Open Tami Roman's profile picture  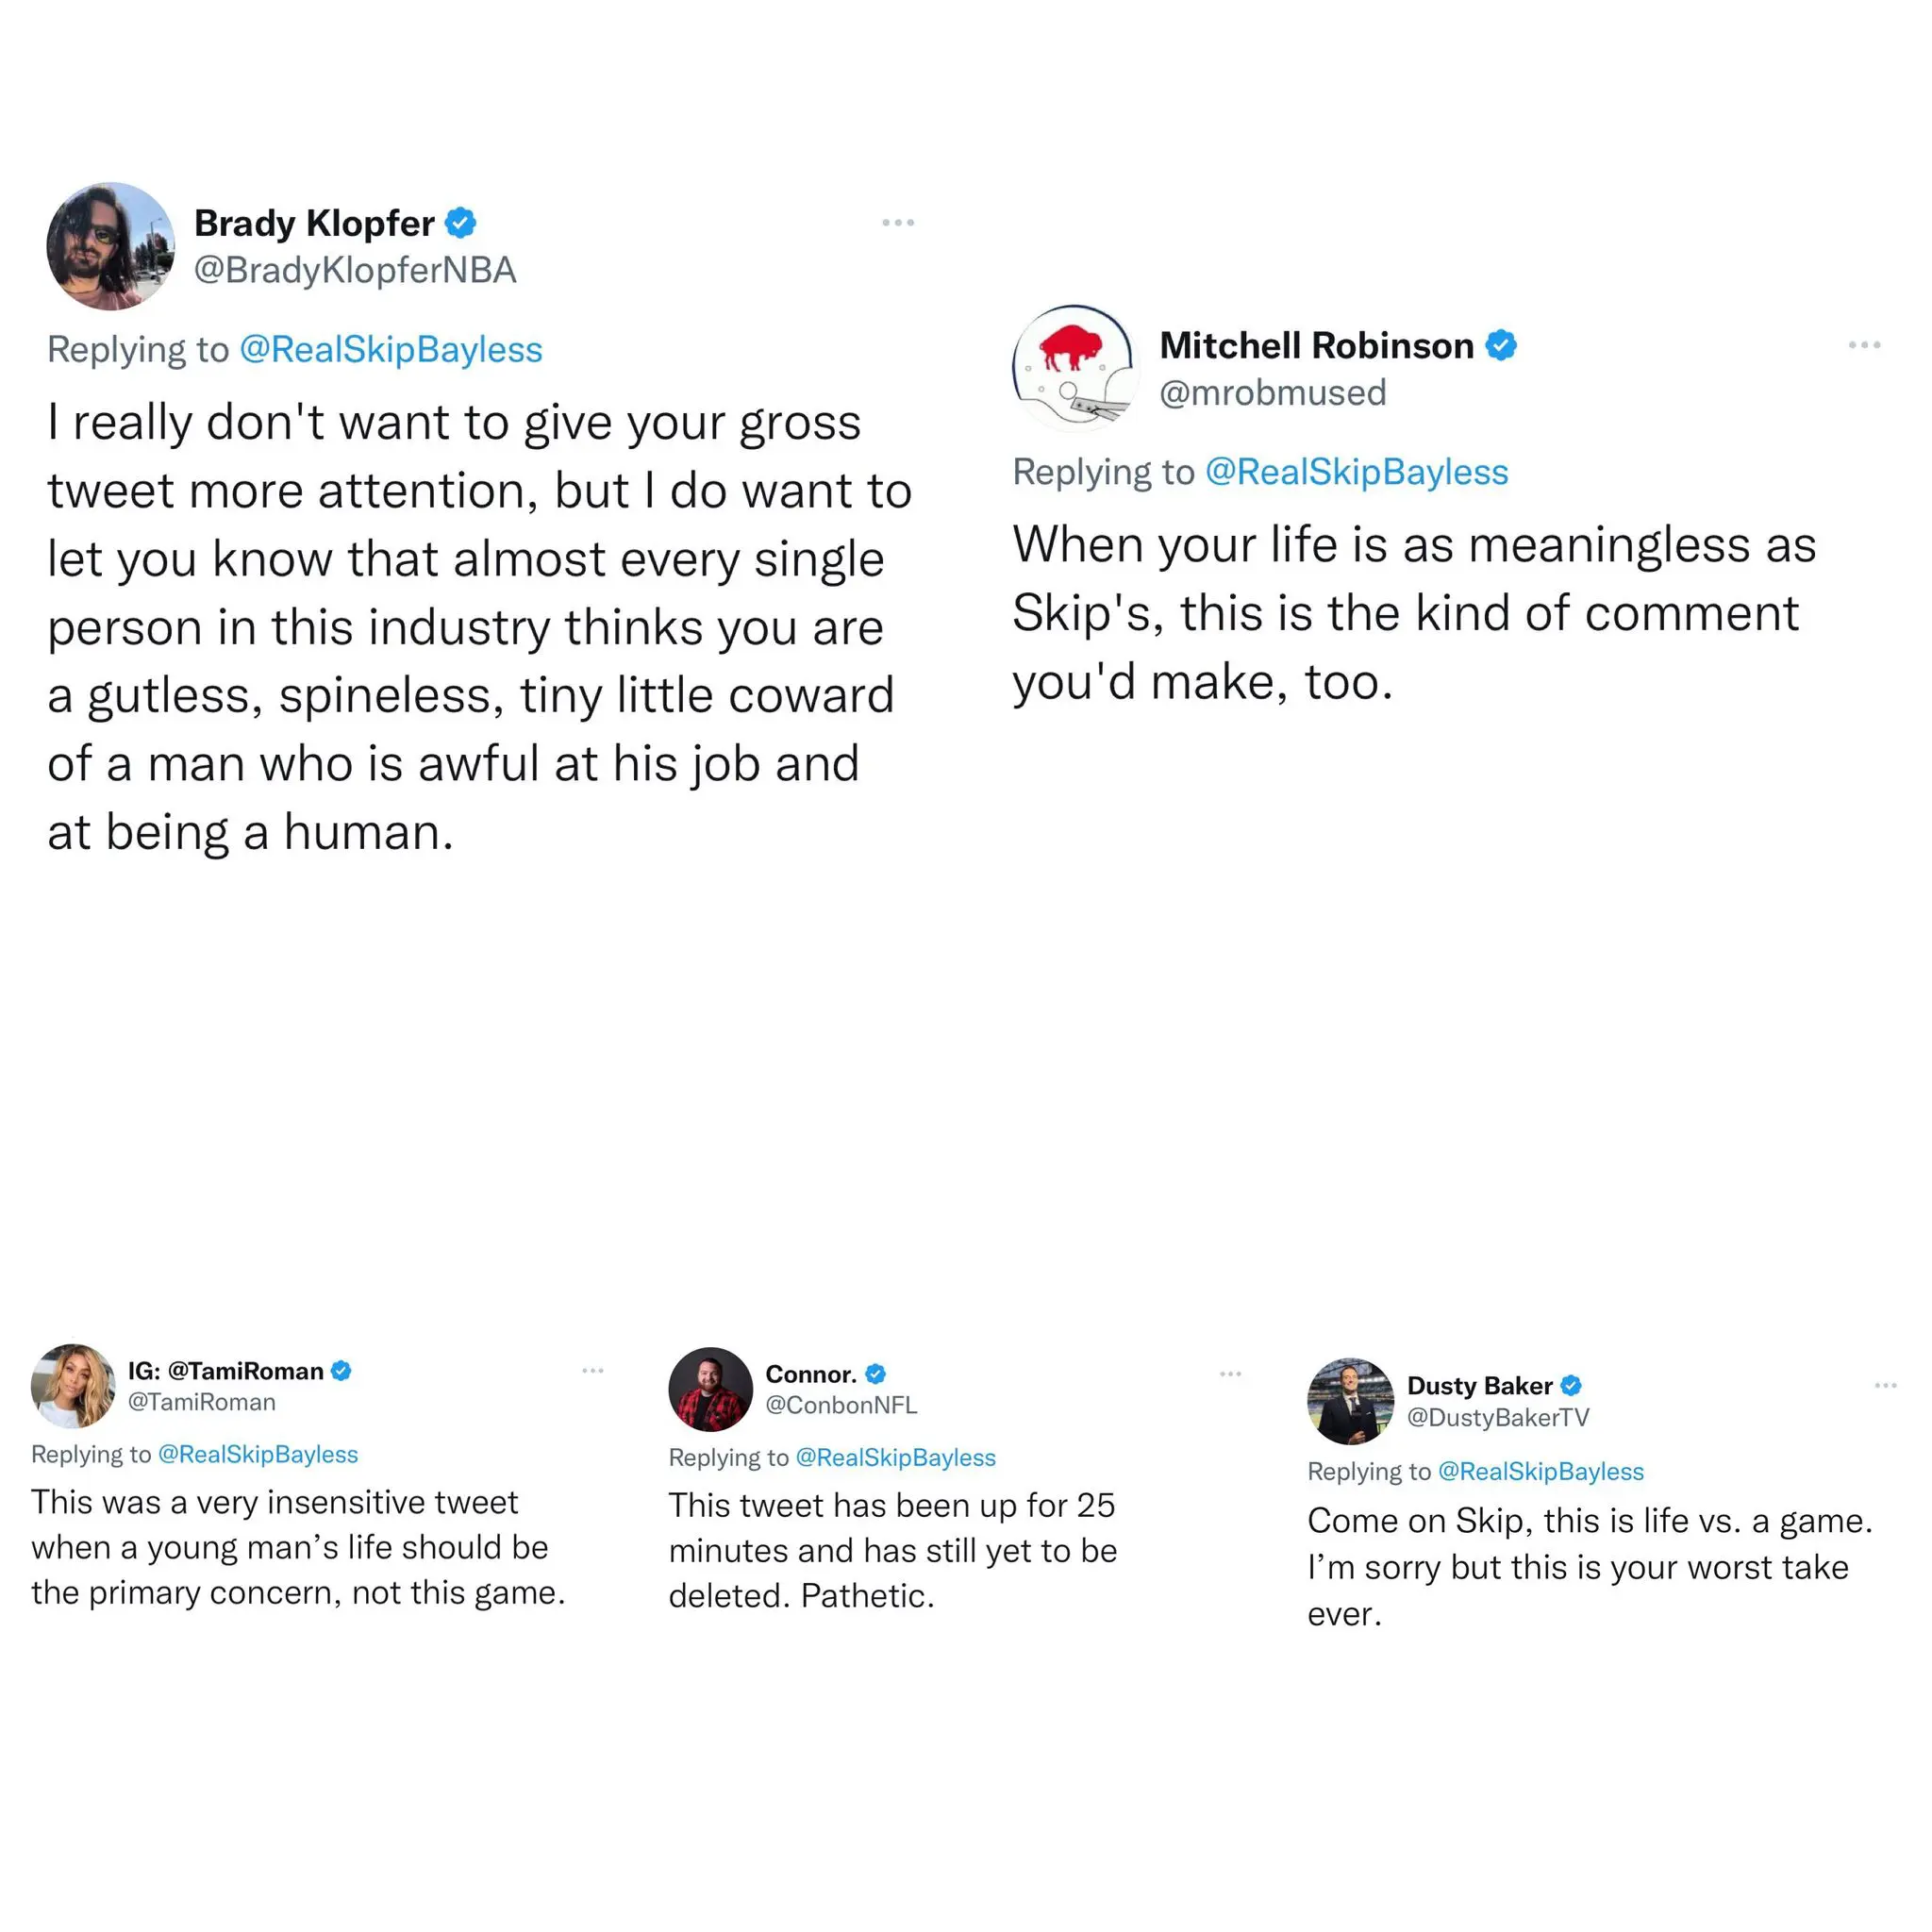(73, 1386)
